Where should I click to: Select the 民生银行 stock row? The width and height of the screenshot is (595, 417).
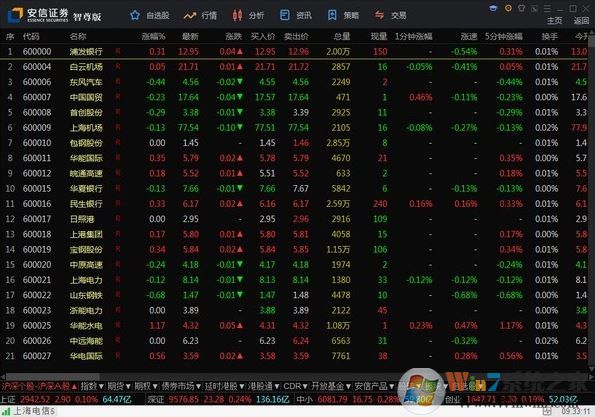coord(294,204)
